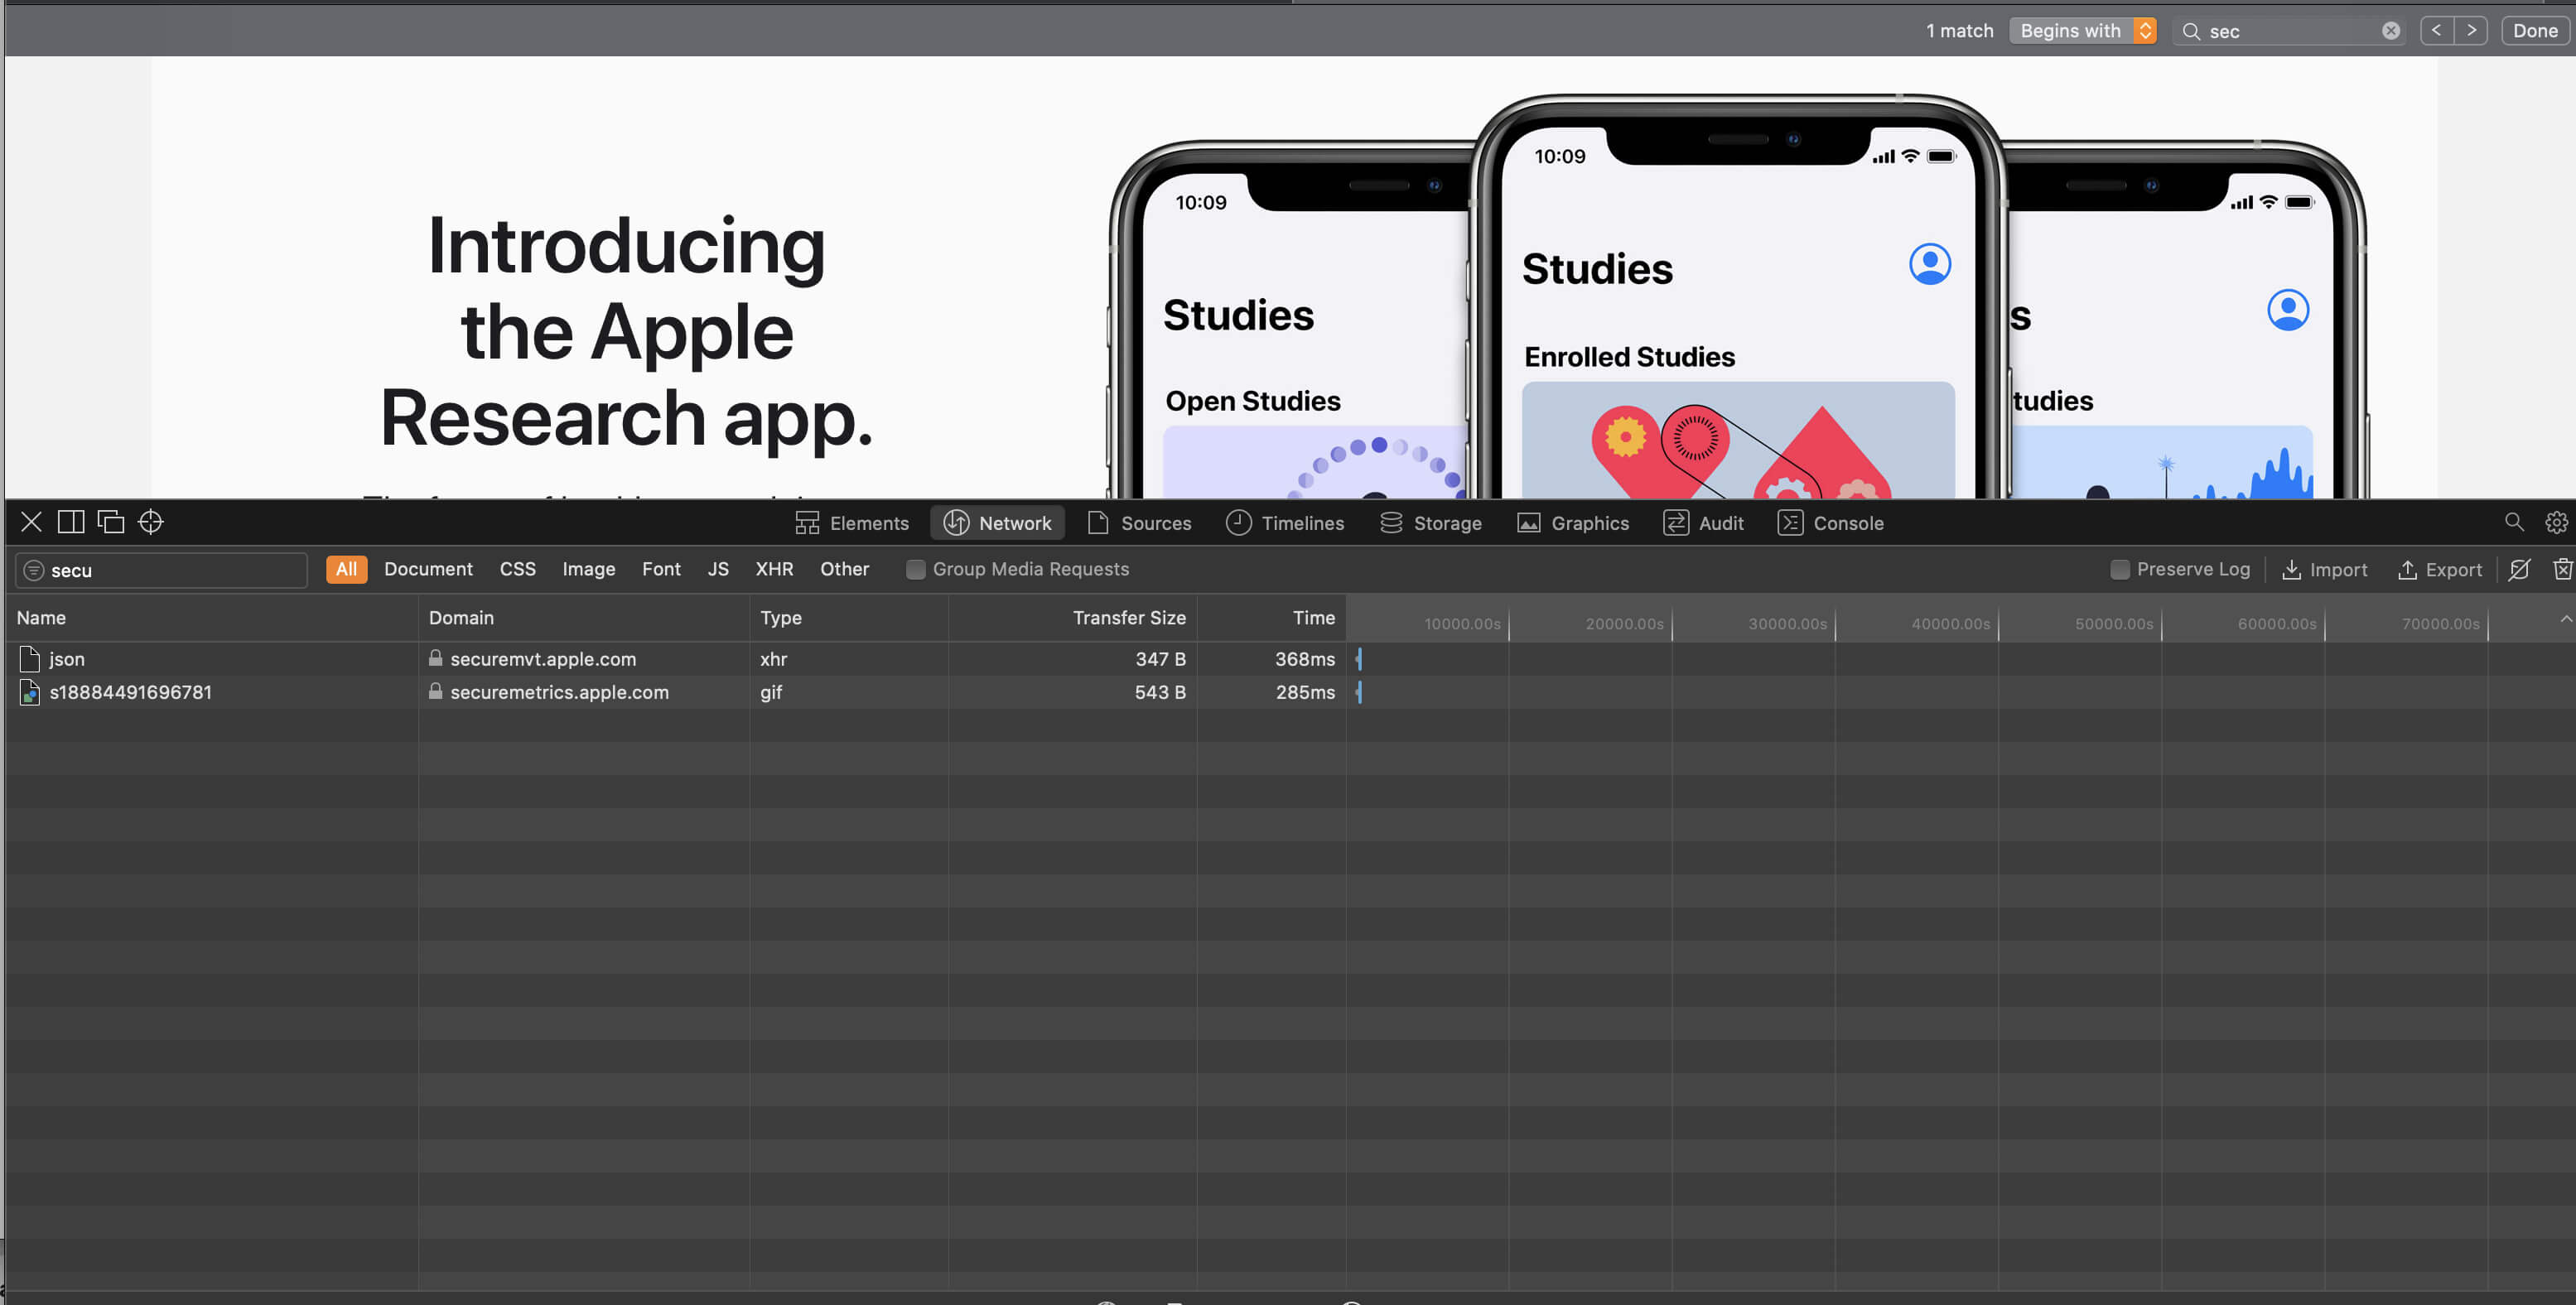Viewport: 2576px width, 1305px height.
Task: Open the inspector settings gear icon
Action: [2555, 522]
